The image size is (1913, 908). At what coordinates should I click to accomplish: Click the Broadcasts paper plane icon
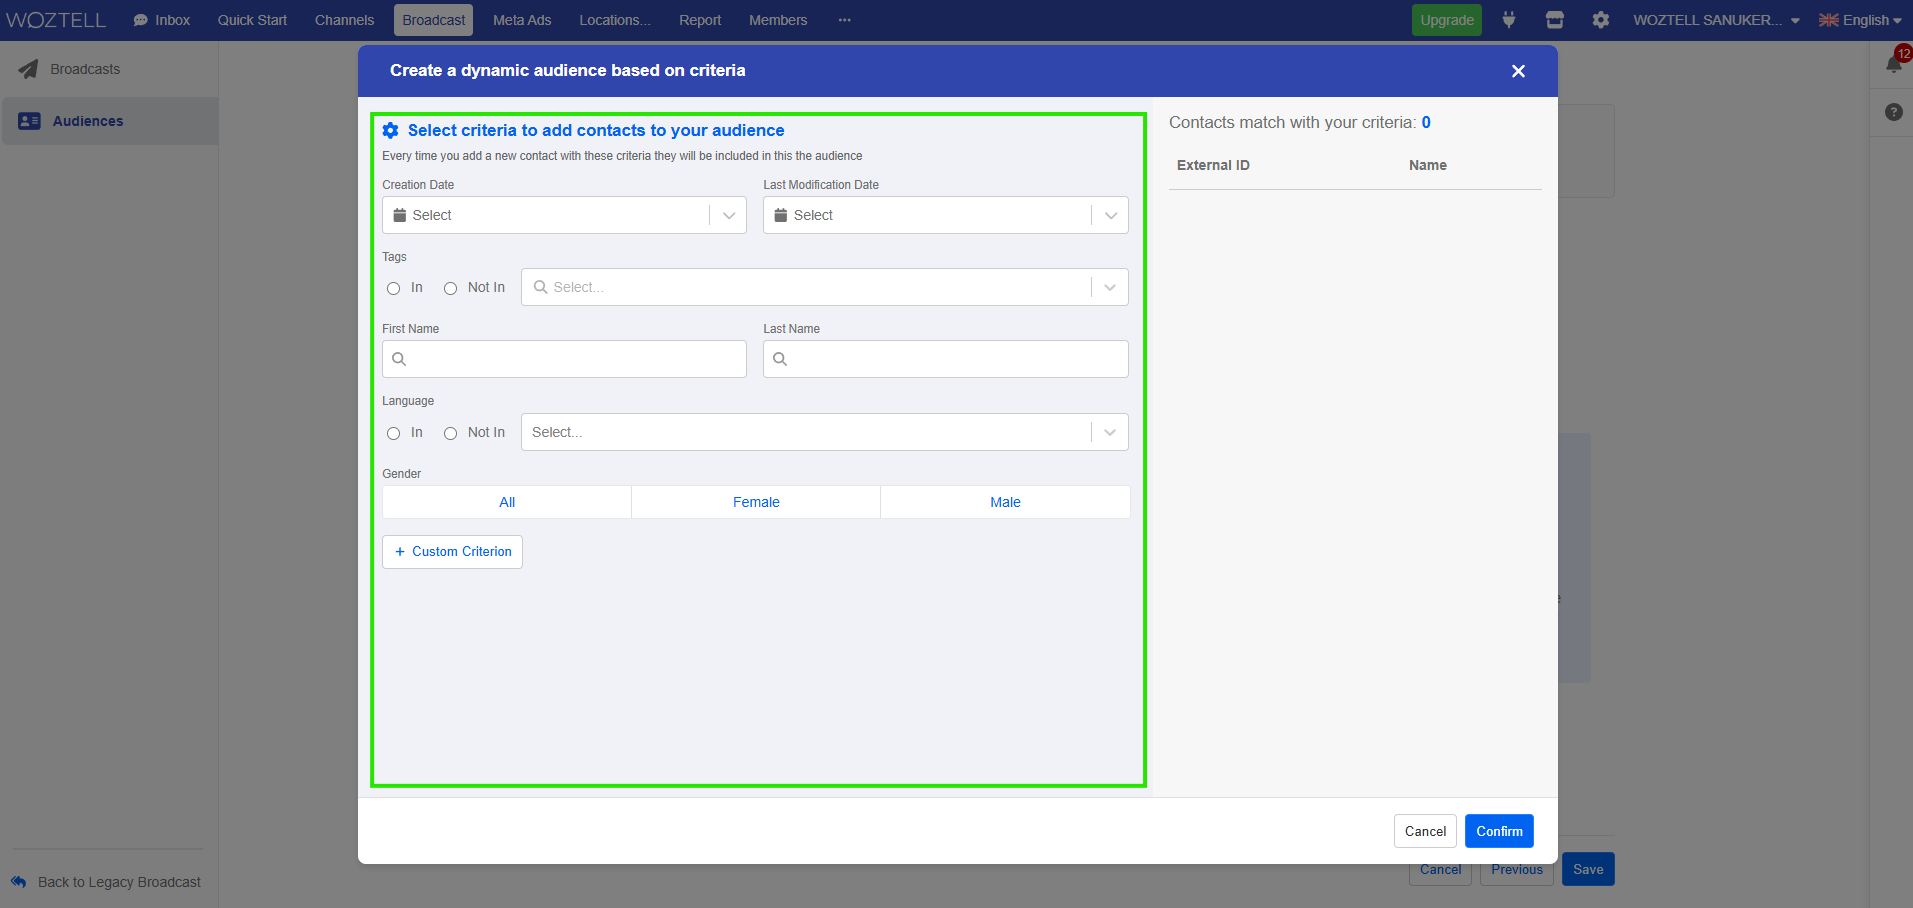[x=28, y=69]
